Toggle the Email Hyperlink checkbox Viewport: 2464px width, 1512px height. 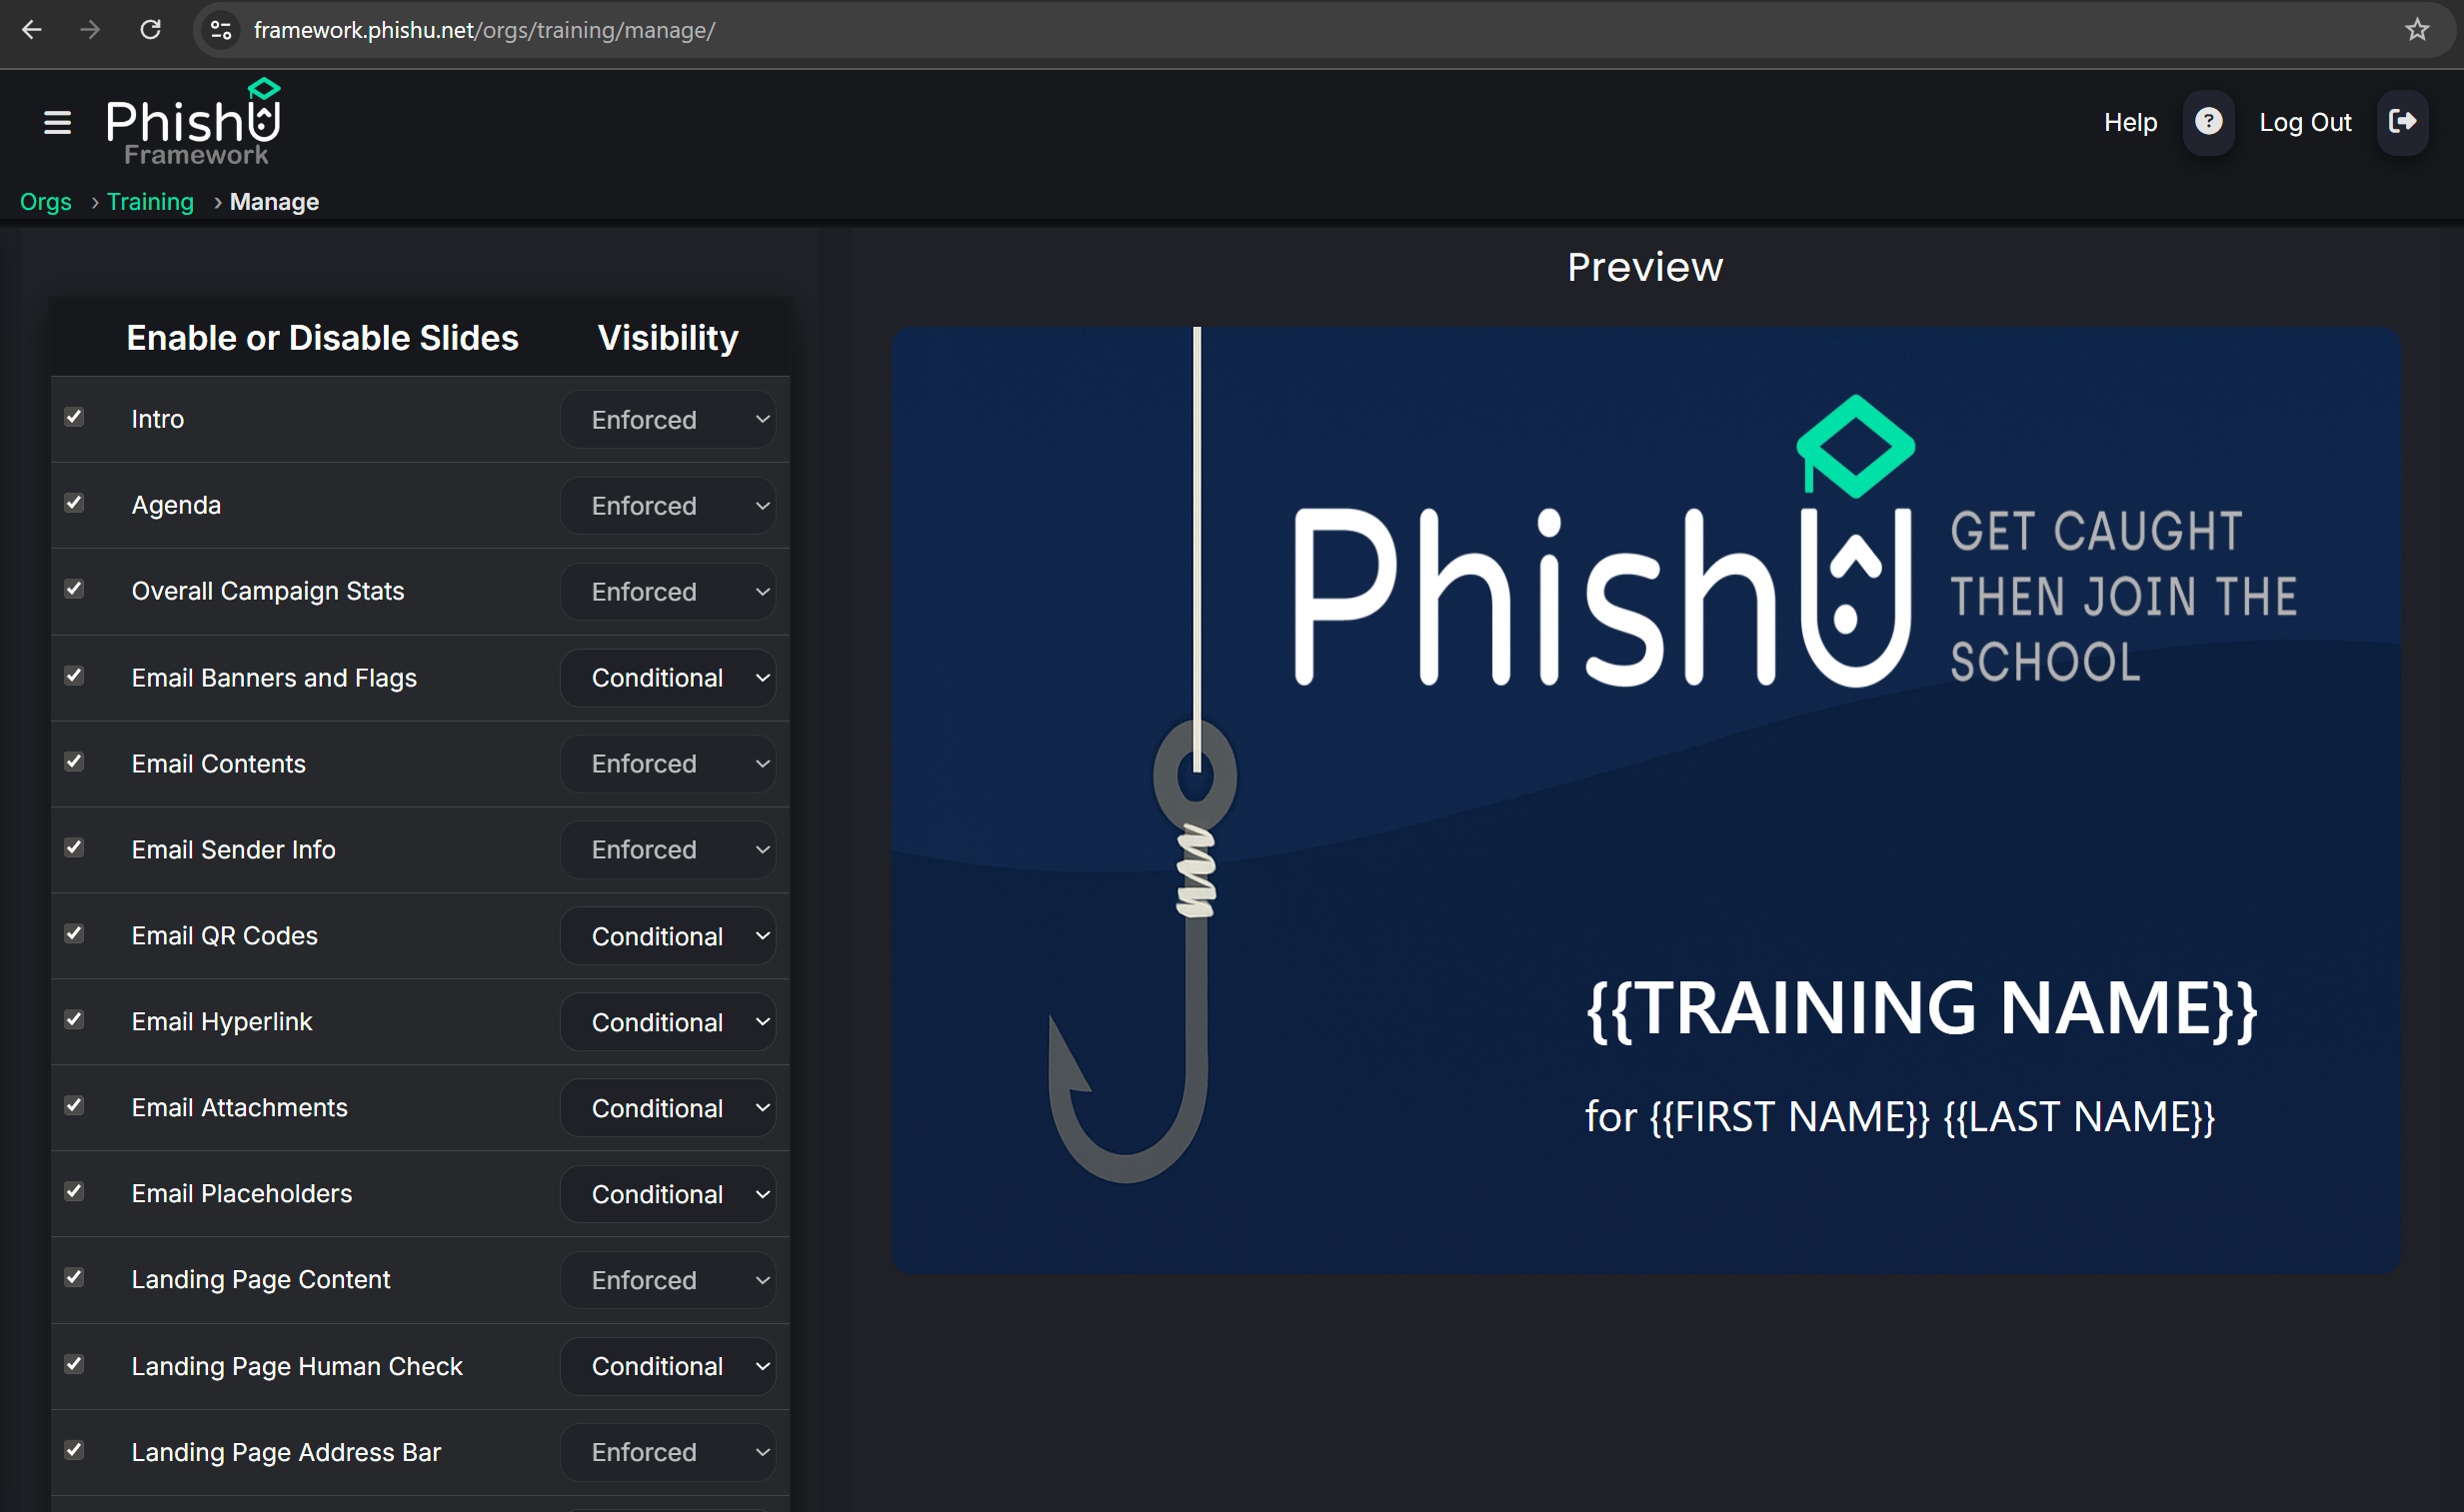[74, 1020]
